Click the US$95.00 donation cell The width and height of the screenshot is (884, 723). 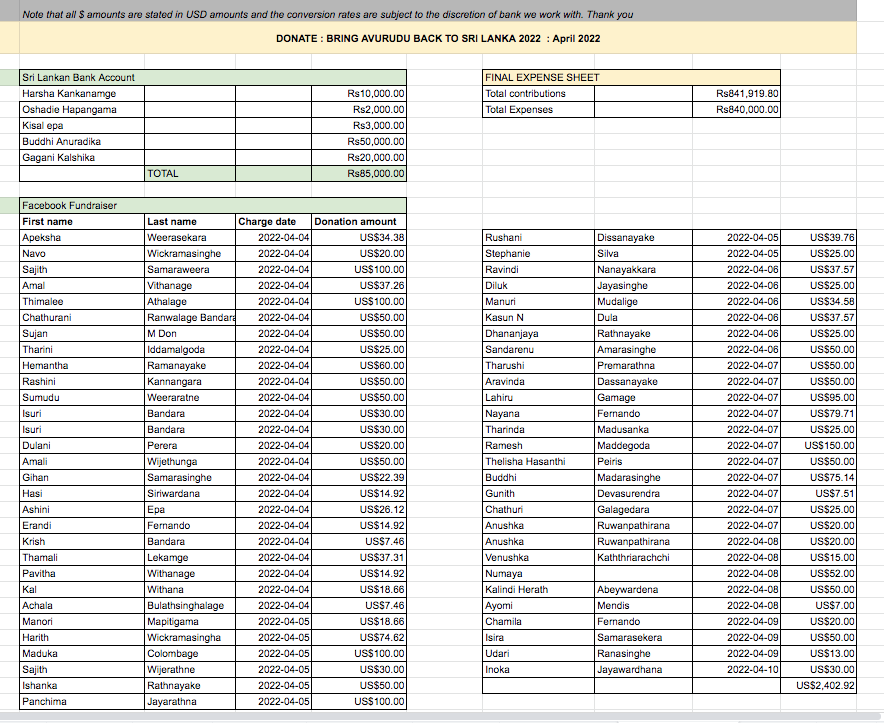pyautogui.click(x=818, y=397)
